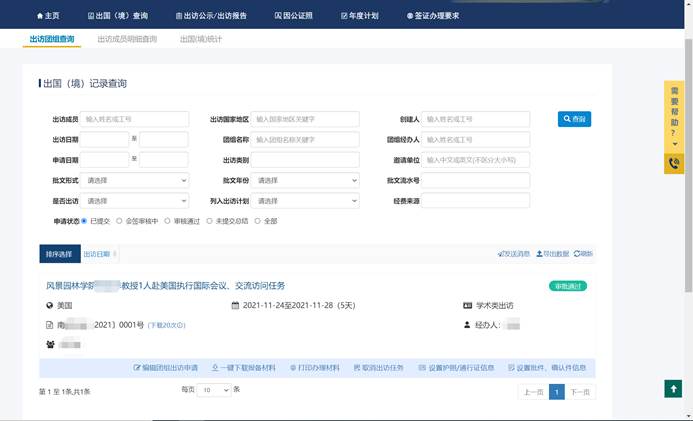
Task: Click the 发送消息 send message icon
Action: 500,254
